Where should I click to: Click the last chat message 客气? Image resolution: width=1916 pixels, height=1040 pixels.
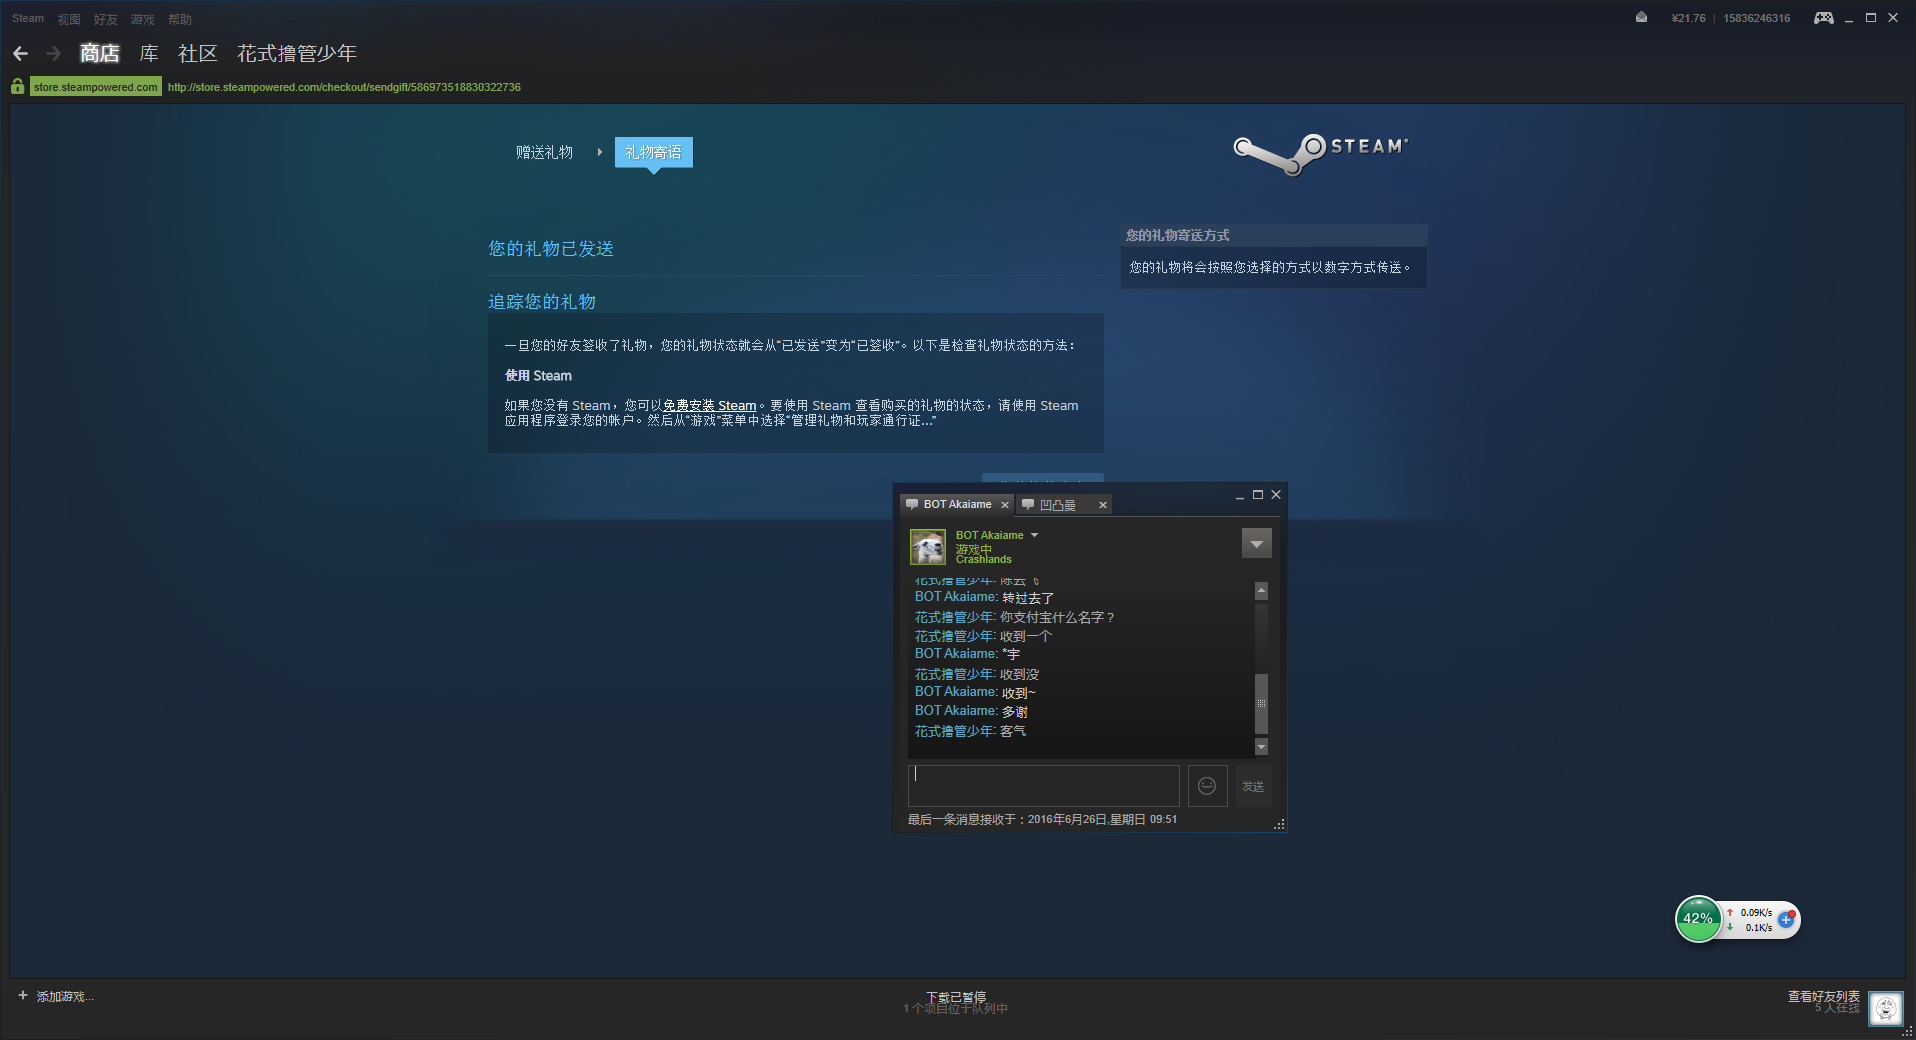tap(1013, 731)
